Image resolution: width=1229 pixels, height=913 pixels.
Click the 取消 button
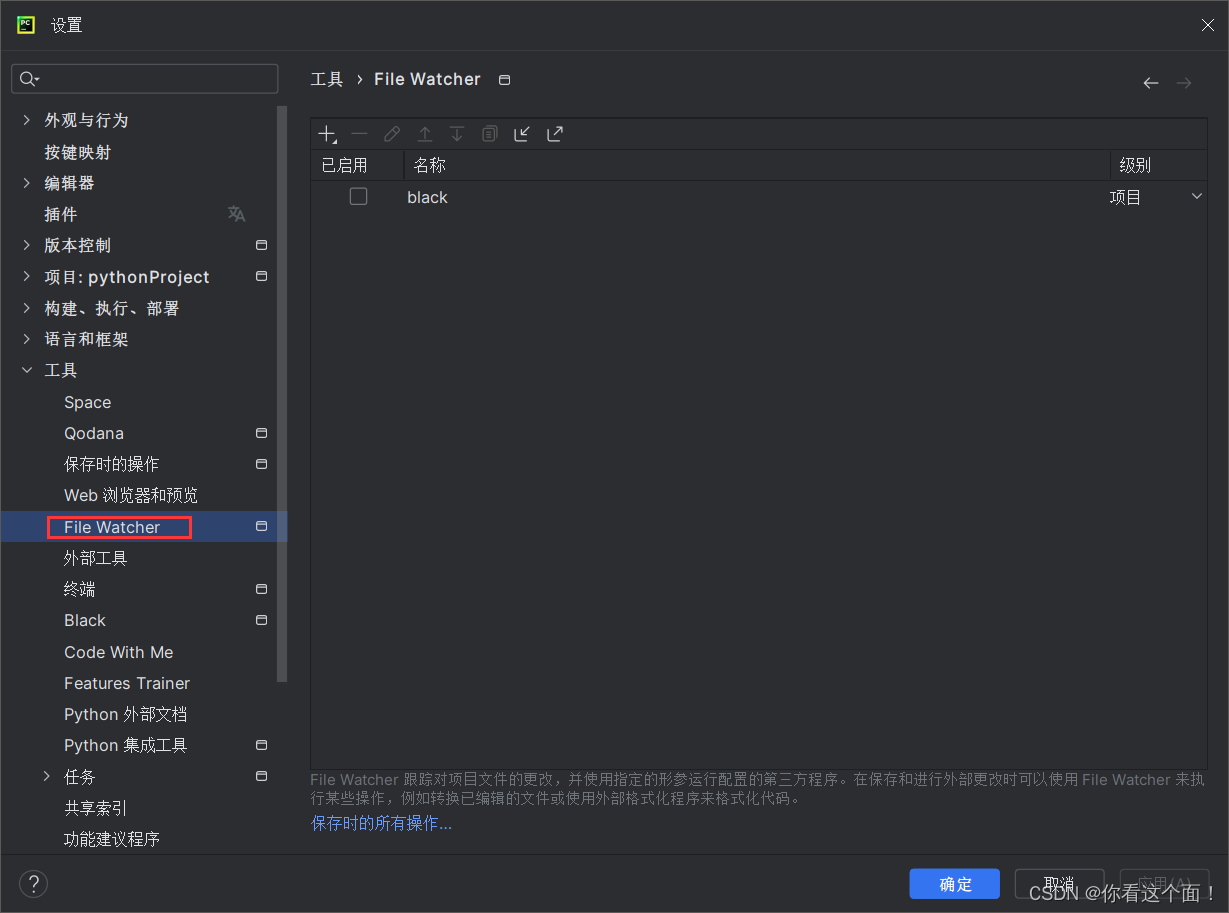pyautogui.click(x=1059, y=884)
